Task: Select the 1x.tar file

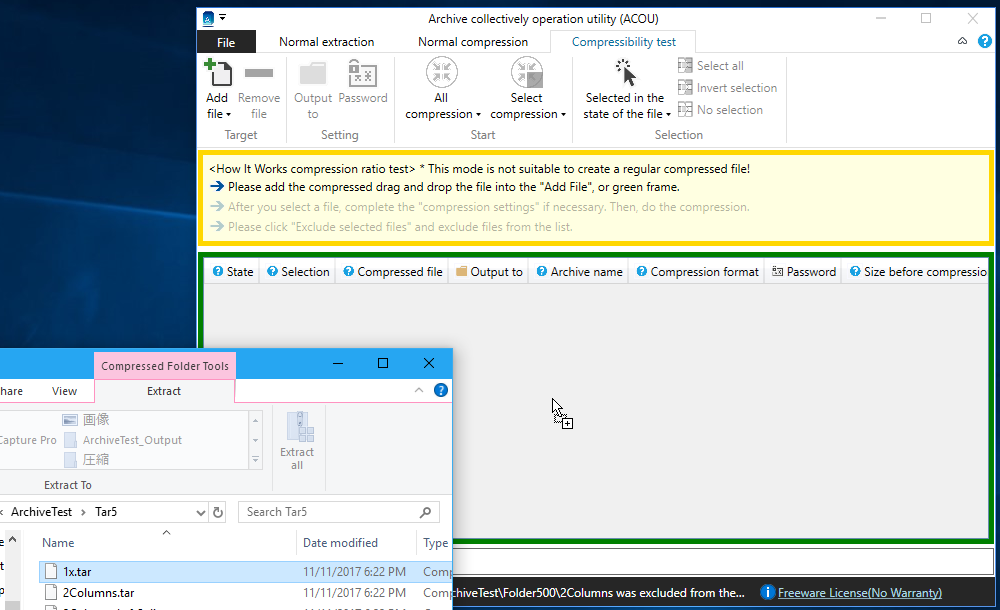Action: pyautogui.click(x=78, y=572)
